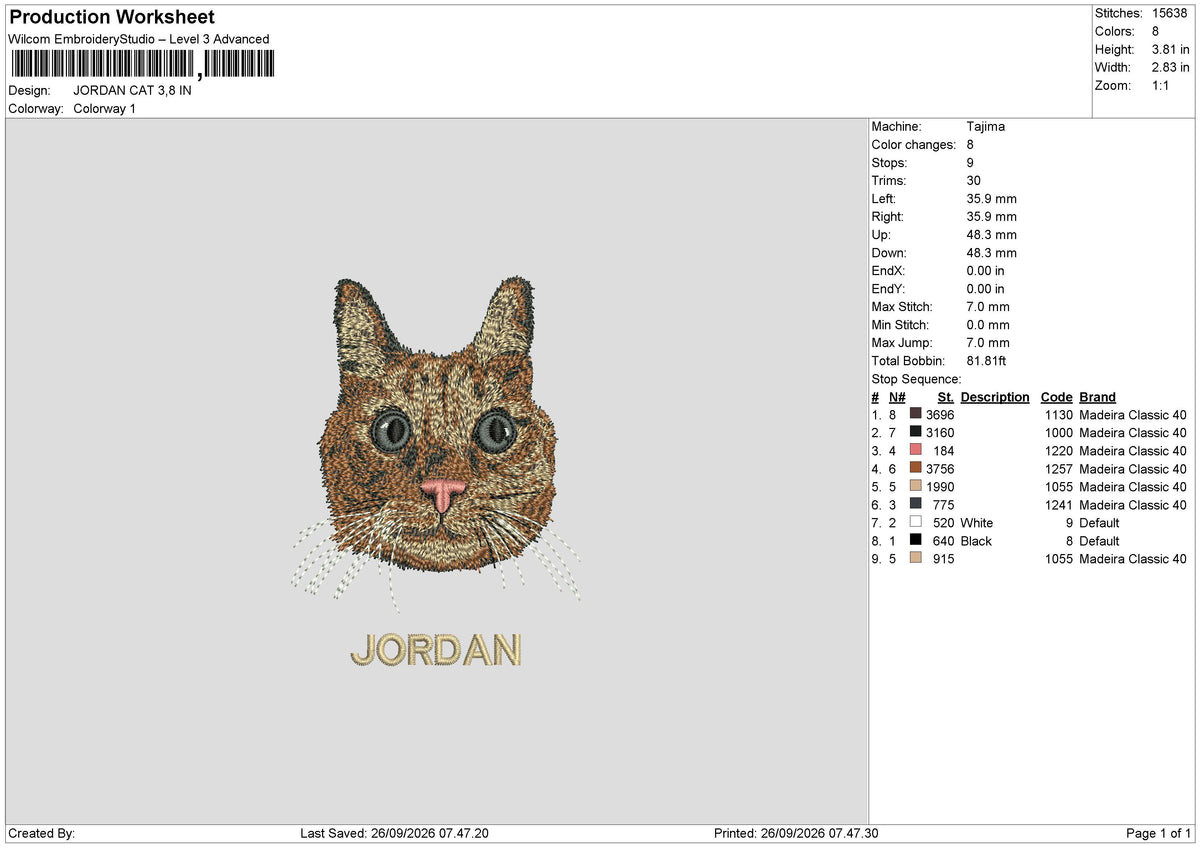
Task: Click the White description in stop 7
Action: click(977, 522)
